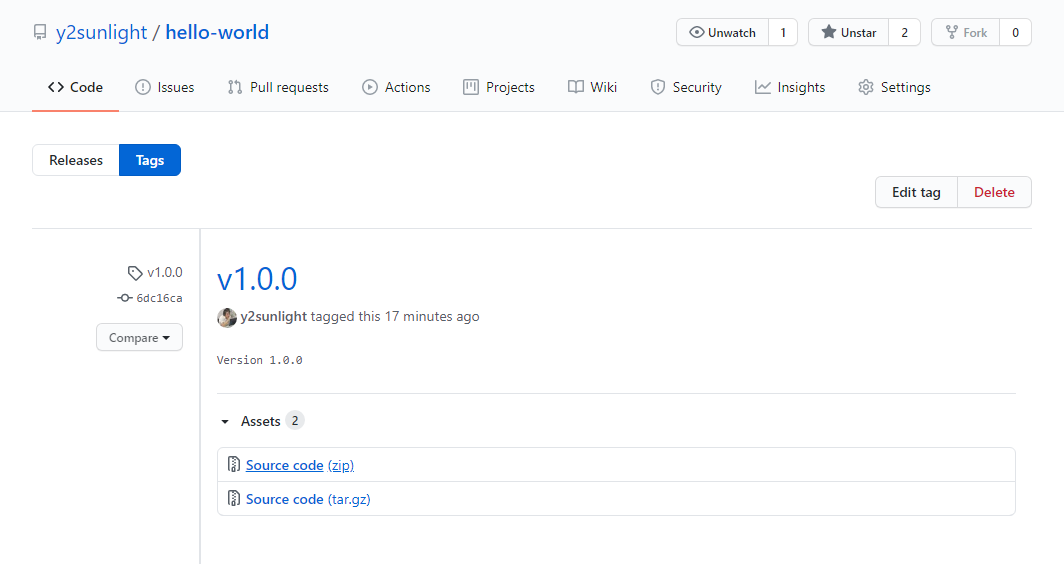Viewport: 1064px width, 578px height.
Task: Open the fork count showing 0
Action: pos(1015,33)
